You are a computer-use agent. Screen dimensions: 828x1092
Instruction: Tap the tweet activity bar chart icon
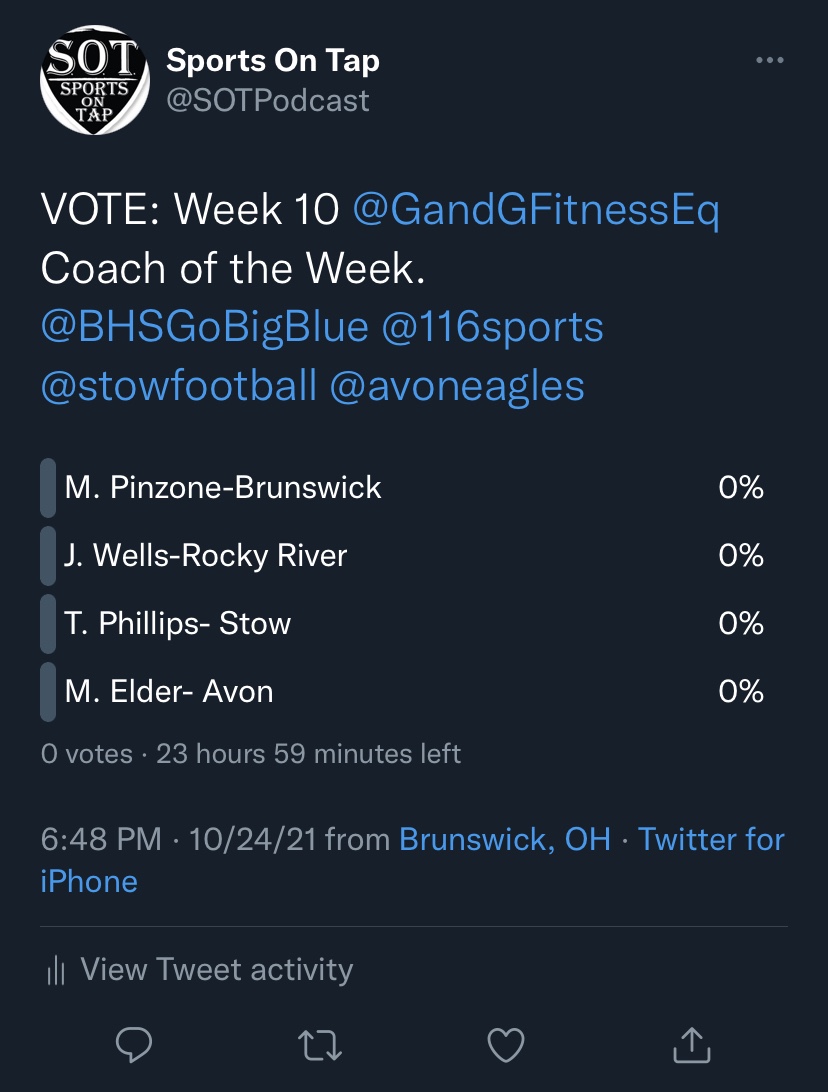(x=56, y=970)
